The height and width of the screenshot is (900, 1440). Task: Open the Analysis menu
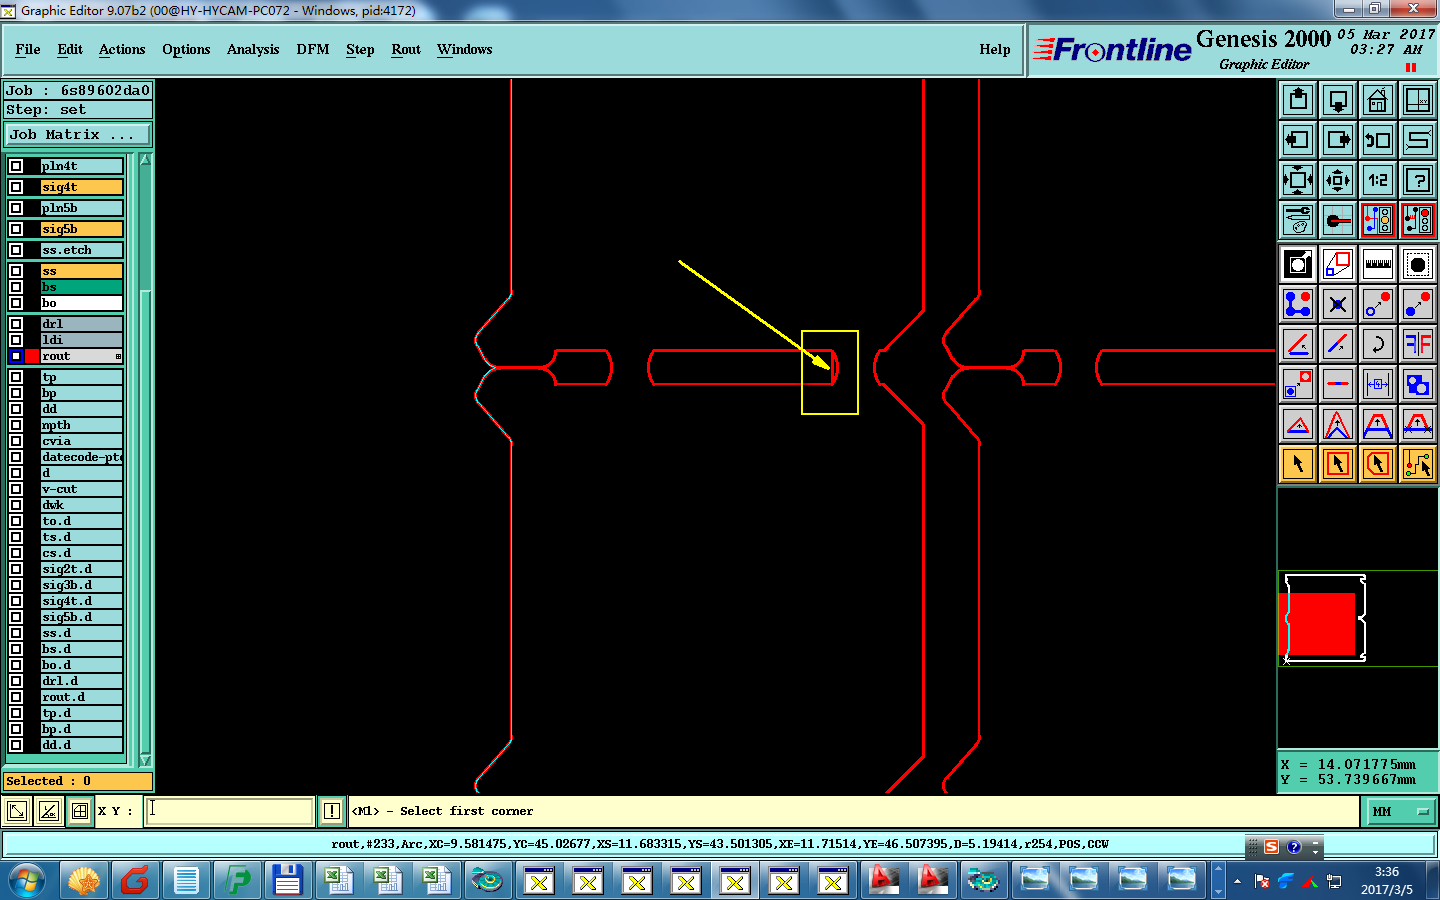pyautogui.click(x=253, y=49)
